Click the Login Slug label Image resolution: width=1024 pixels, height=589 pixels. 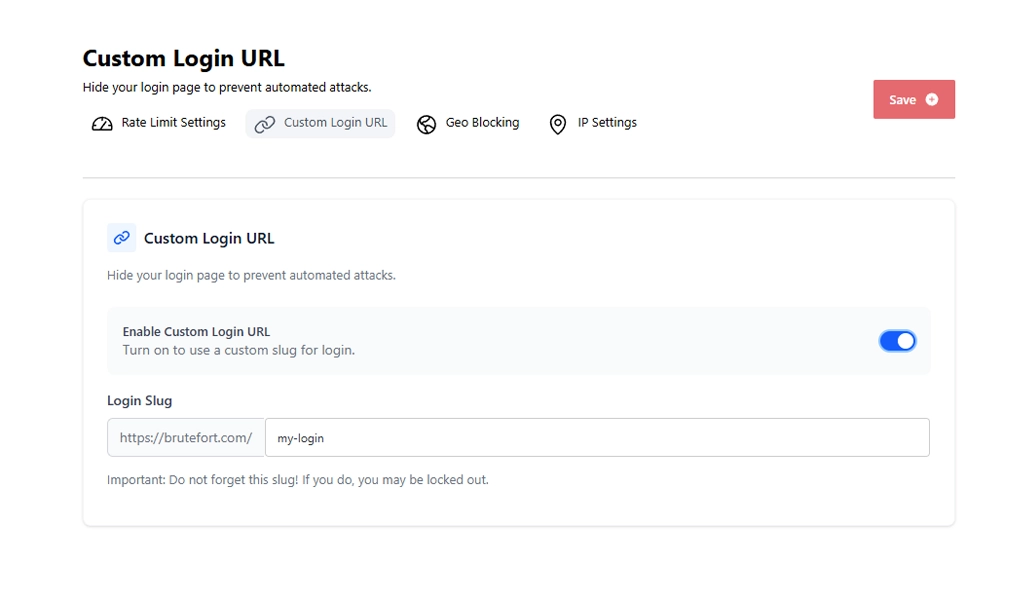click(x=140, y=400)
